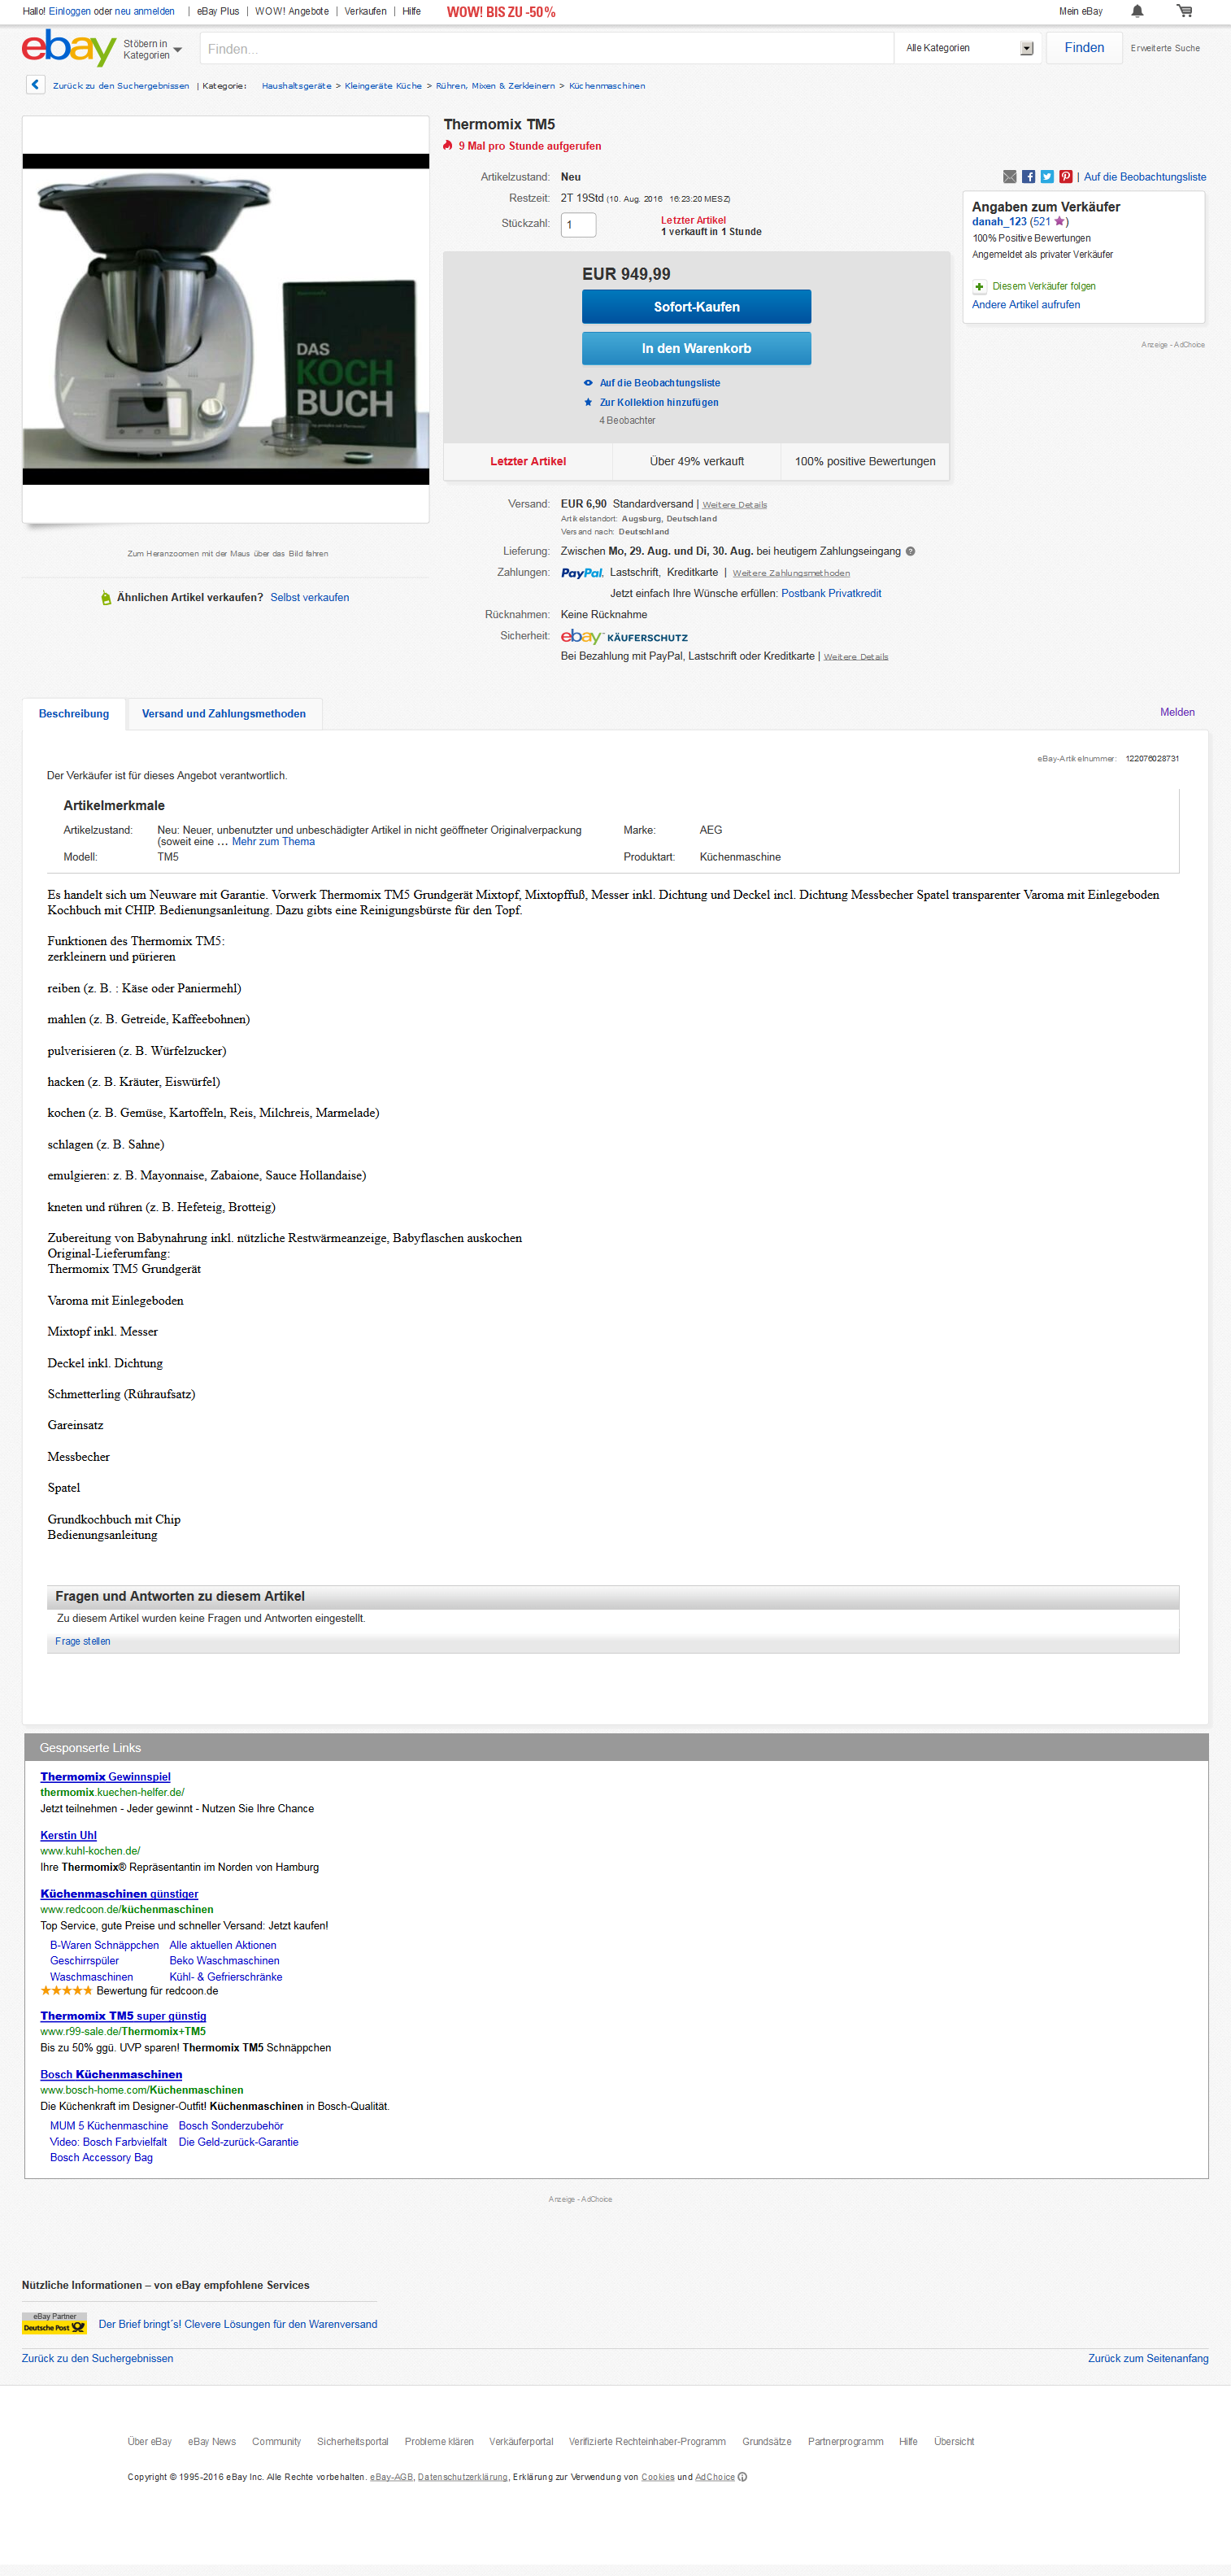Click Melden report link
Viewport: 1231px width, 2576px height.
(1177, 713)
